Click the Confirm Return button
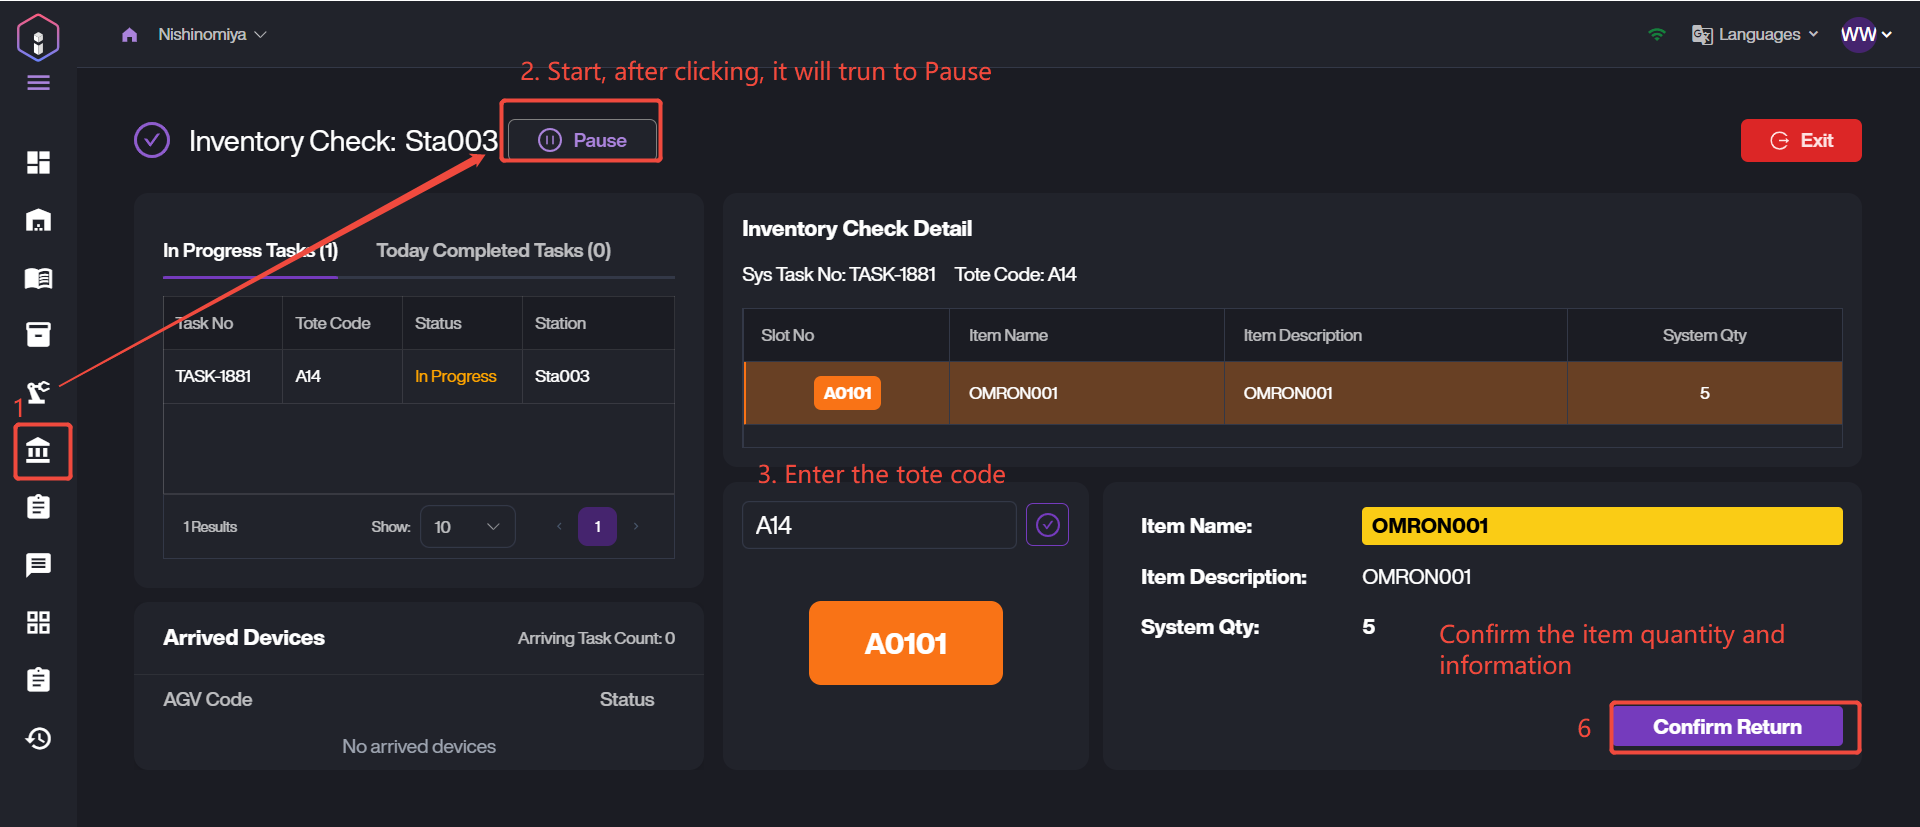This screenshot has height=827, width=1920. [x=1727, y=727]
